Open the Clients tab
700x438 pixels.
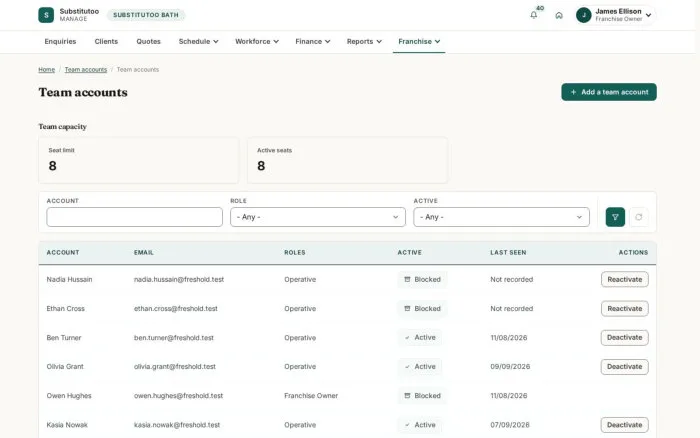click(106, 42)
